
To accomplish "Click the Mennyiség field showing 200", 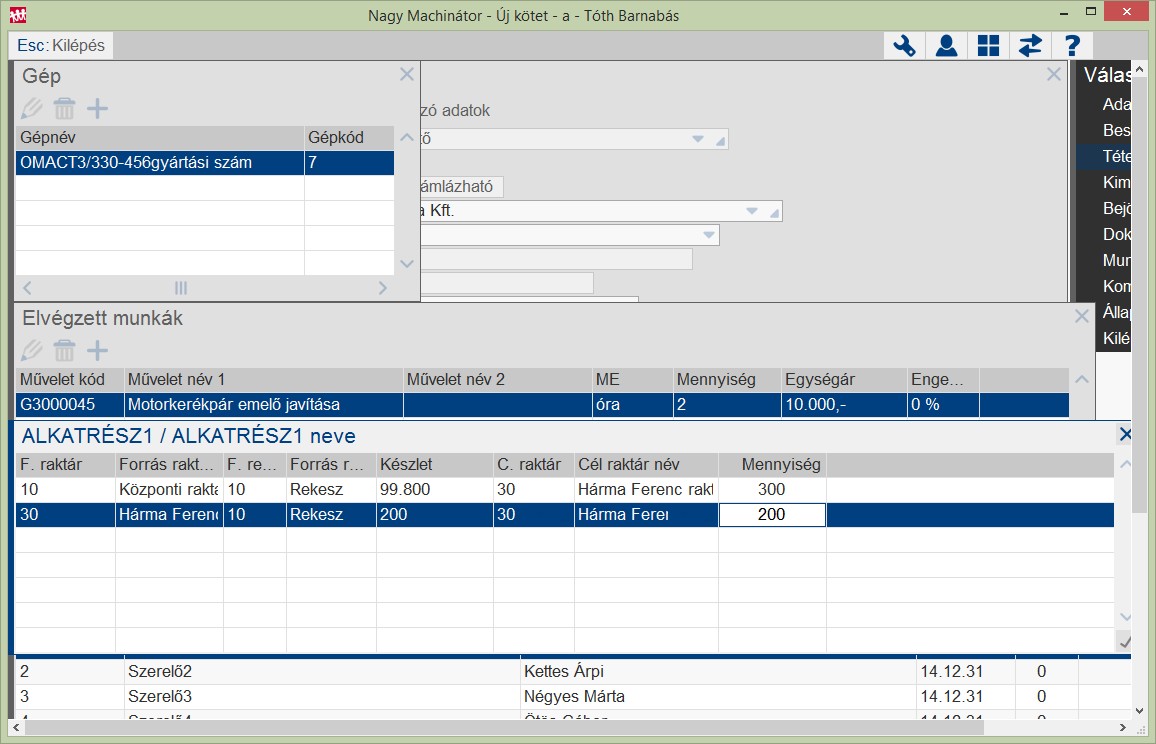I will coord(771,515).
